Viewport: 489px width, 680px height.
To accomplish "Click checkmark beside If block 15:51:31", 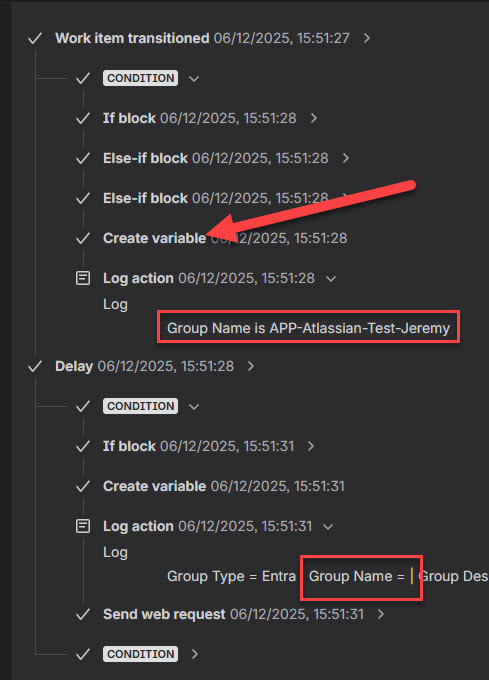I will pyautogui.click(x=83, y=447).
